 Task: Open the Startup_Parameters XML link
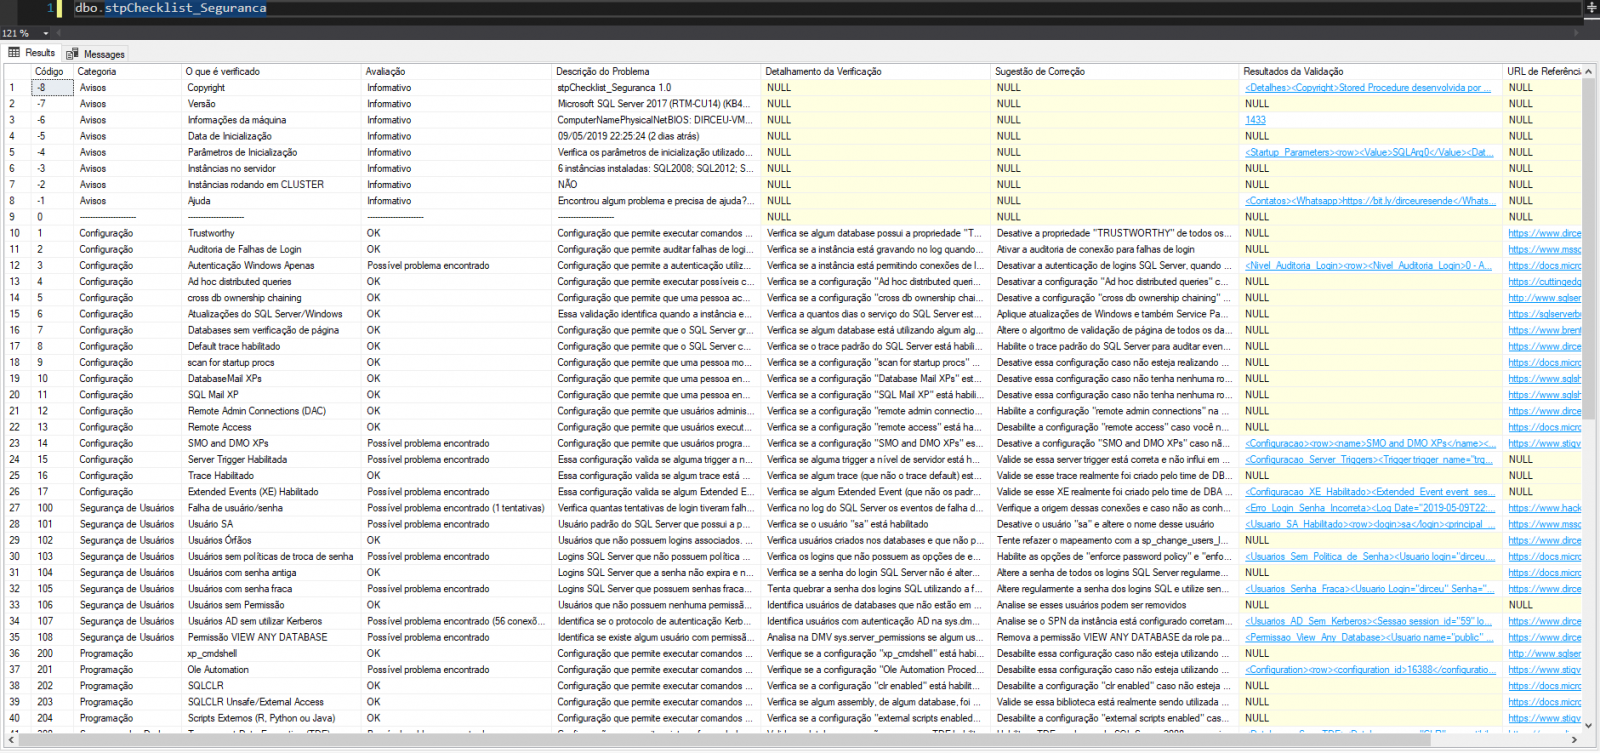[1369, 153]
